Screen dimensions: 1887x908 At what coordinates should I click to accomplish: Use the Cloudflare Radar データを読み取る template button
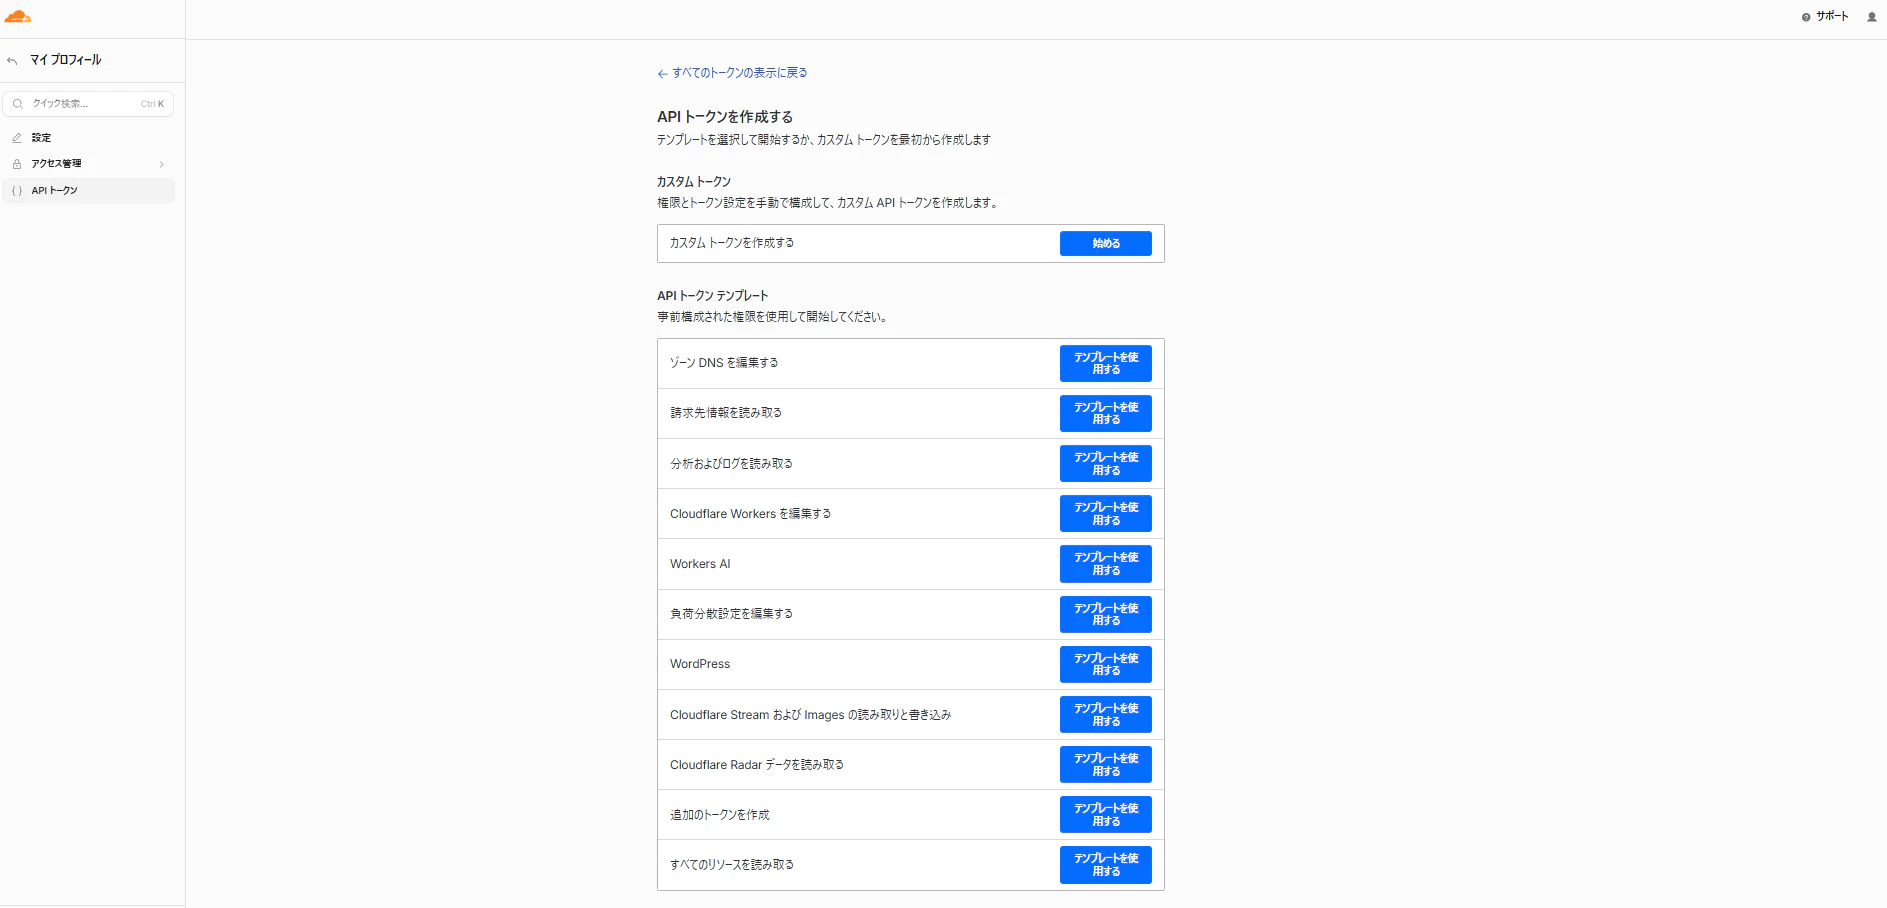point(1106,765)
